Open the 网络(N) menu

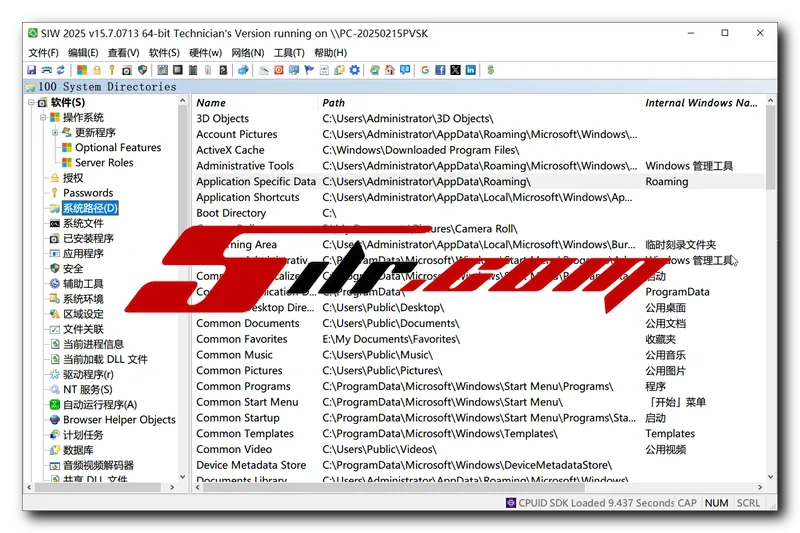point(247,53)
